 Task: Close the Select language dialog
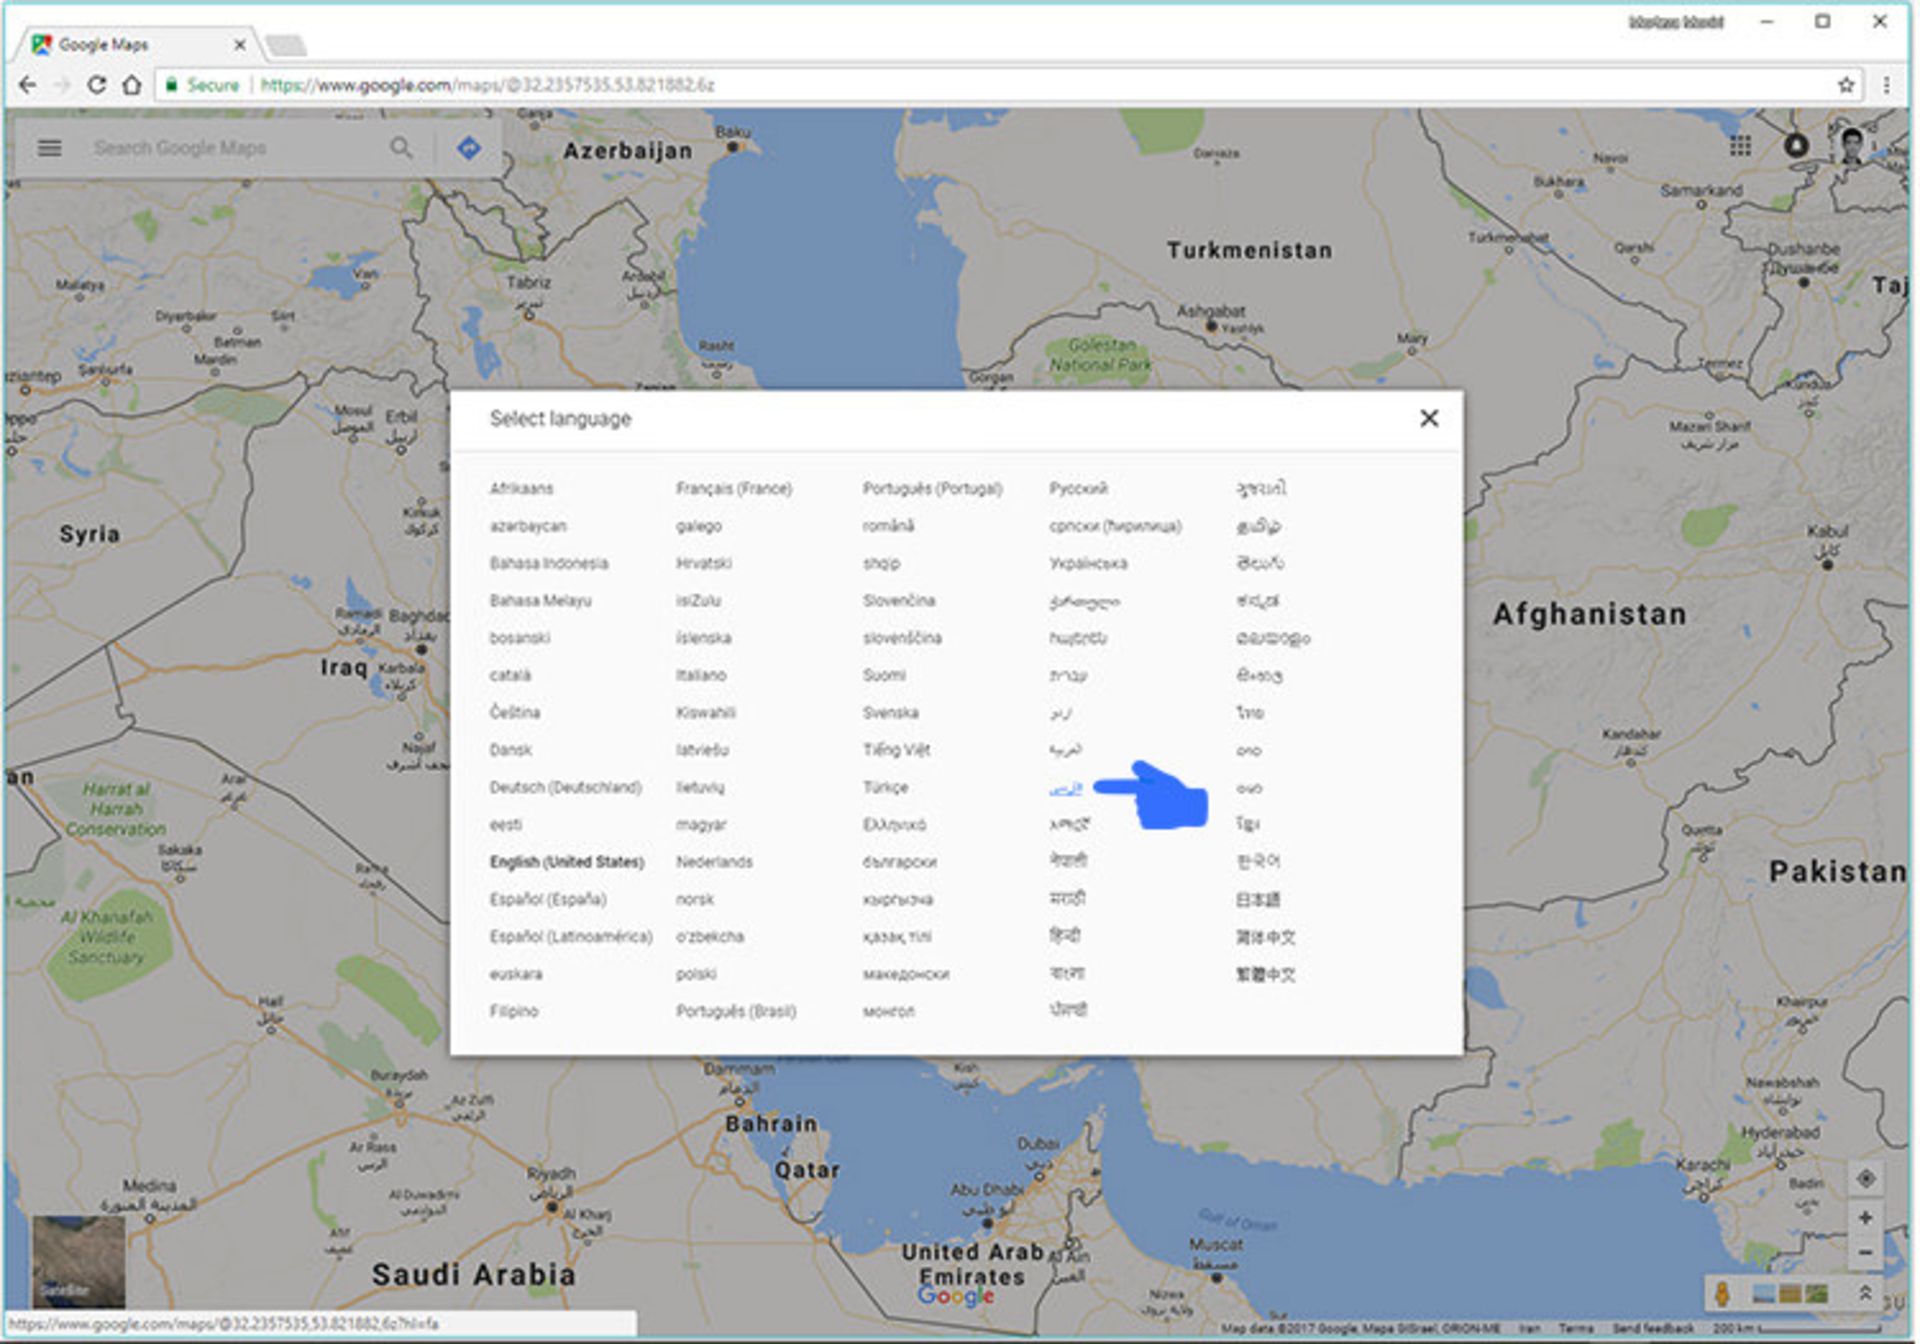[1429, 418]
